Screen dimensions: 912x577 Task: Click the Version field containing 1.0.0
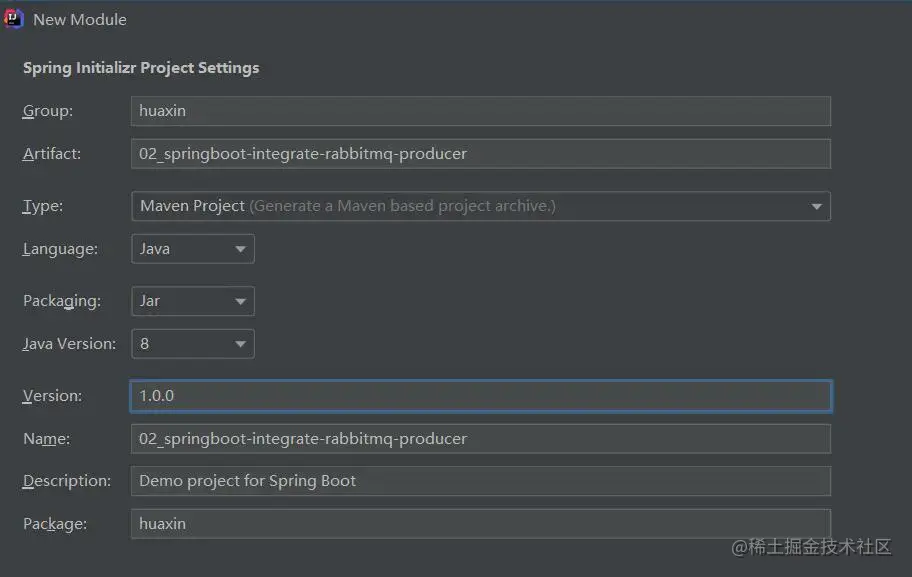click(x=480, y=396)
